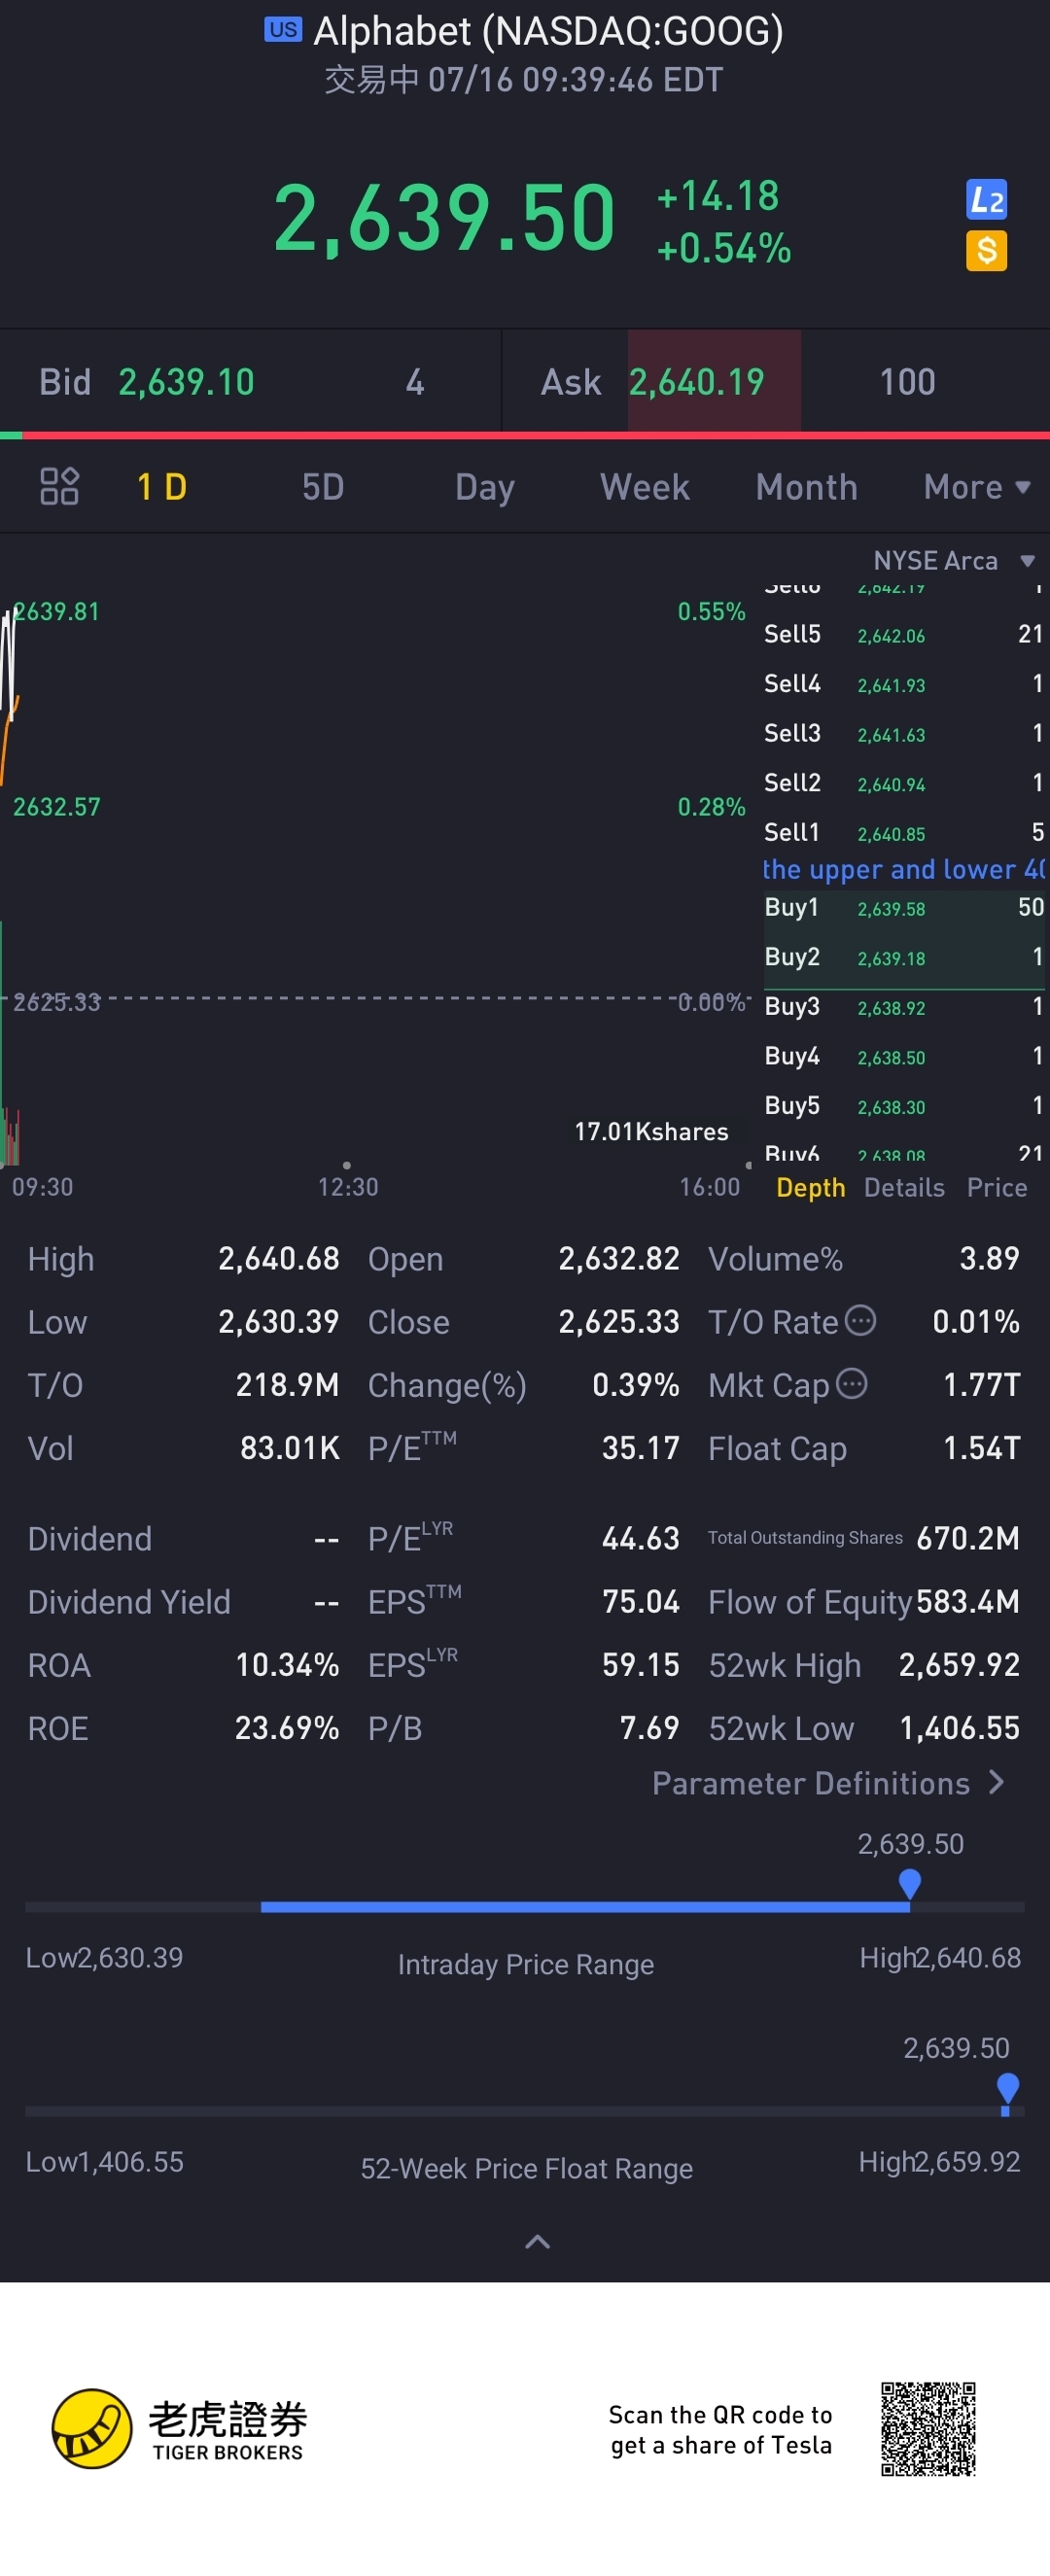Screen dimensions: 1050x2576
Task: Tap the Intraday Price Range marker
Action: (x=909, y=1883)
